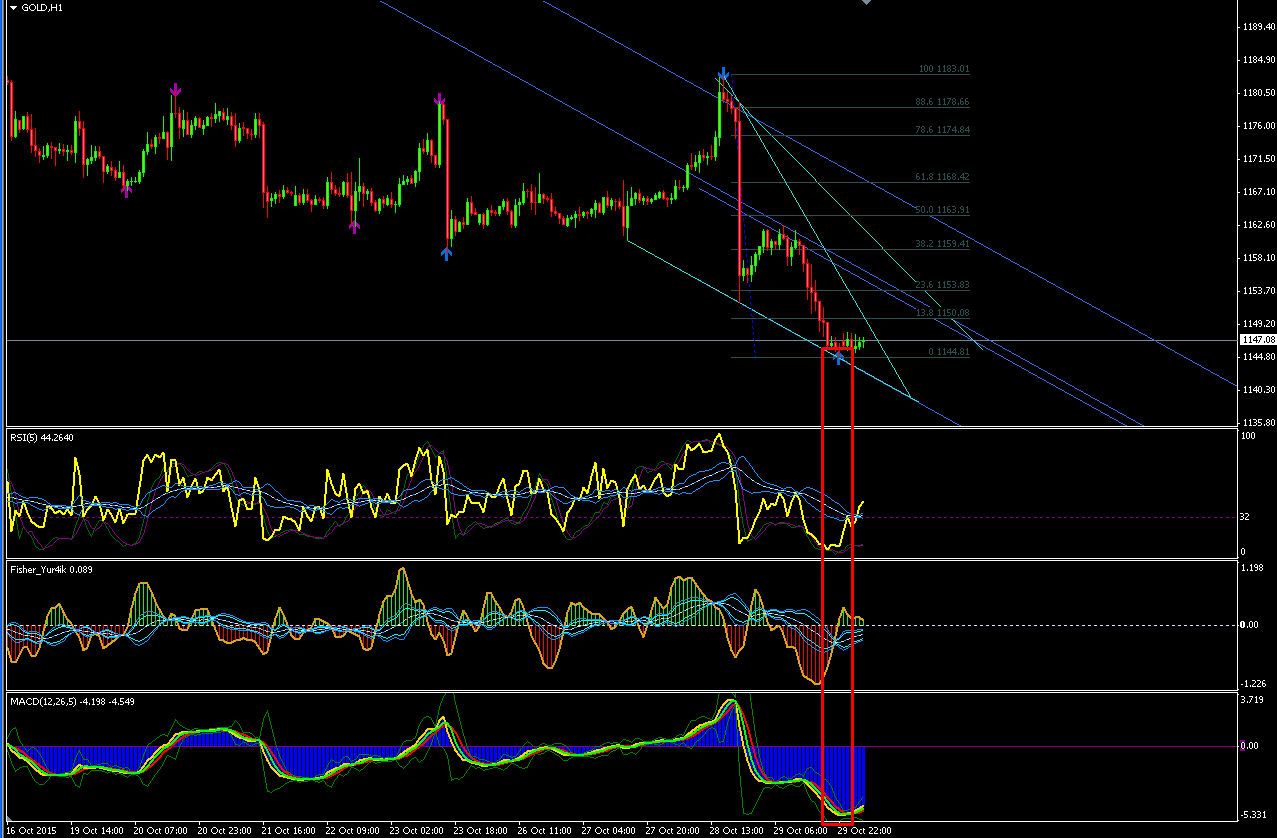Click the Fisher scale value 1.198
The height and width of the screenshot is (838, 1277).
pos(1252,568)
